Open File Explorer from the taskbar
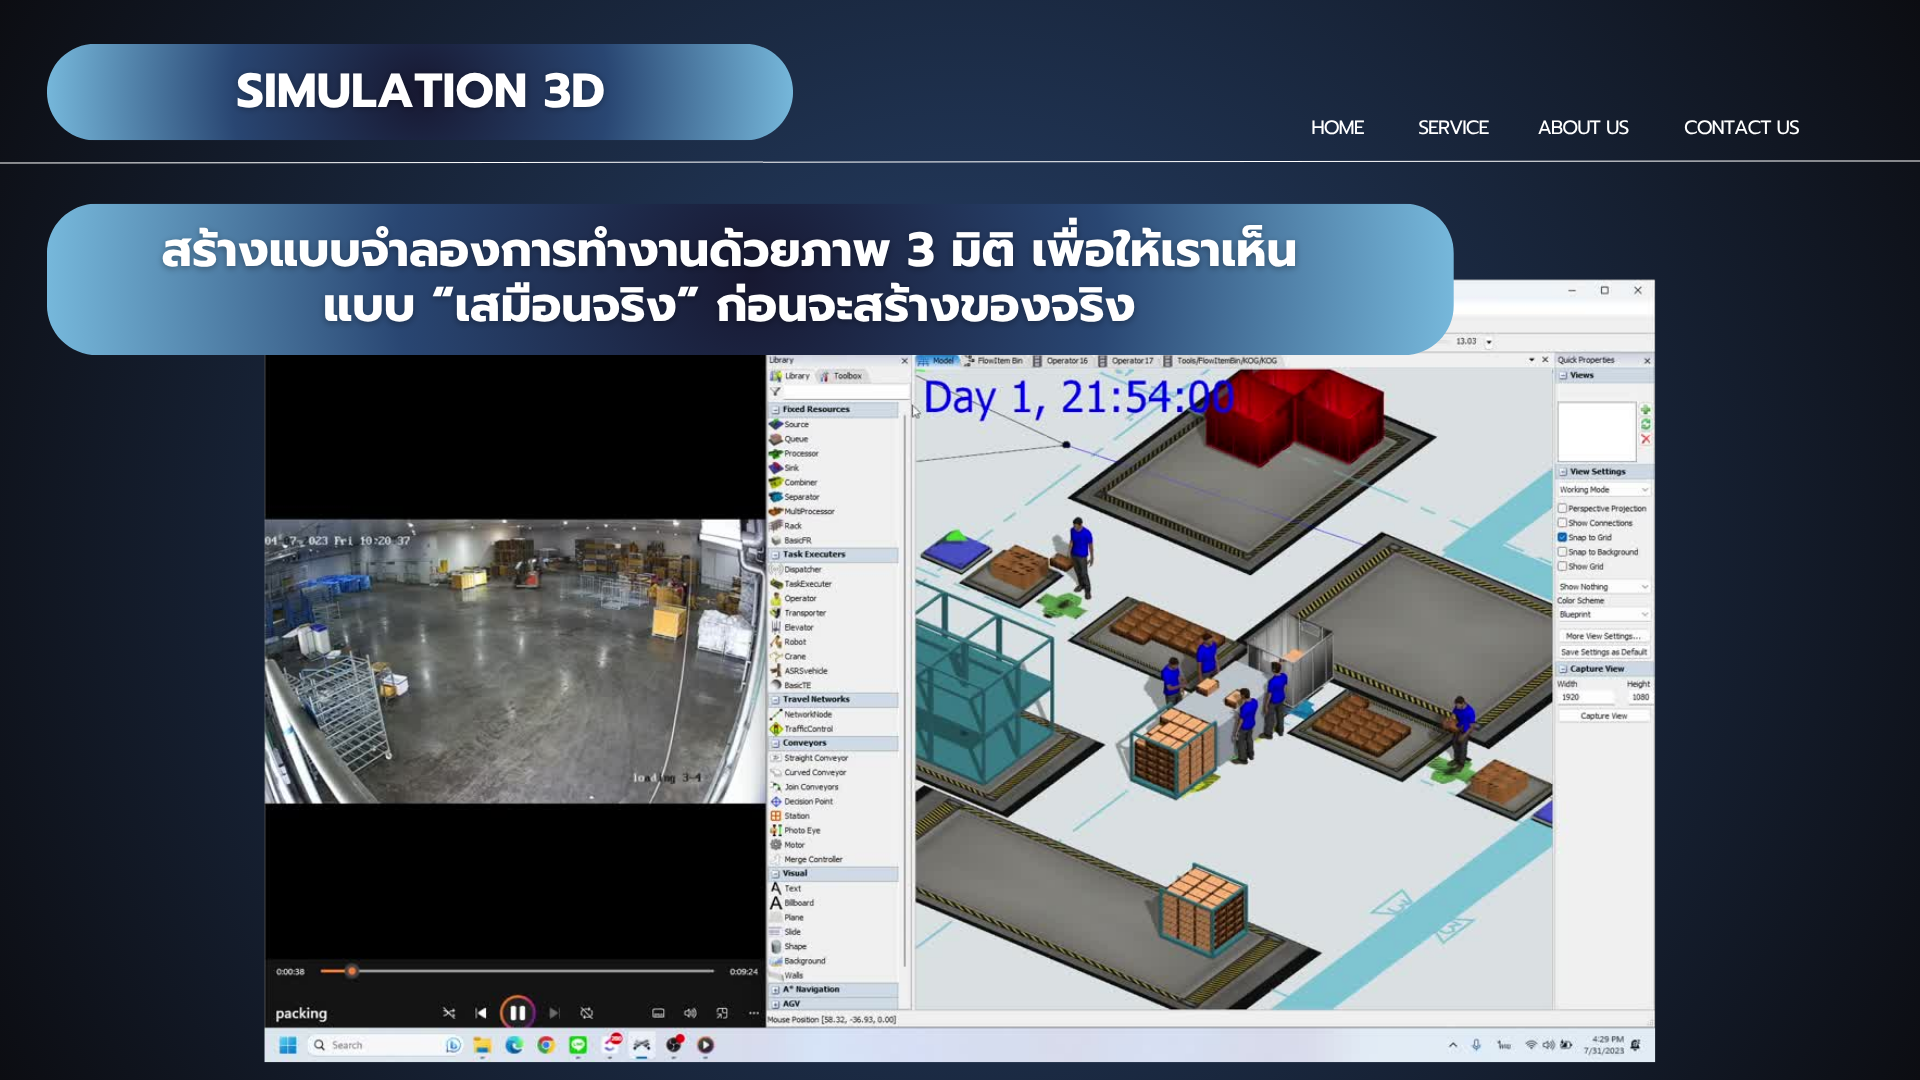Image resolution: width=1920 pixels, height=1080 pixels. click(x=482, y=1045)
